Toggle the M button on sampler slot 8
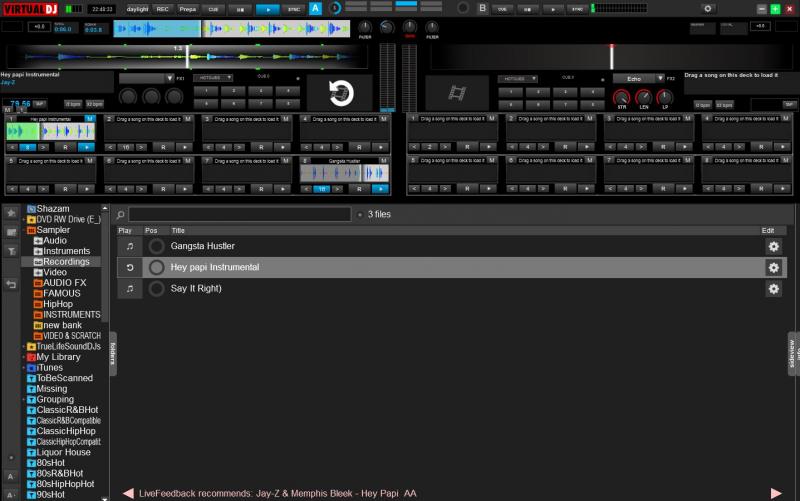Image resolution: width=800 pixels, height=501 pixels. 384,161
